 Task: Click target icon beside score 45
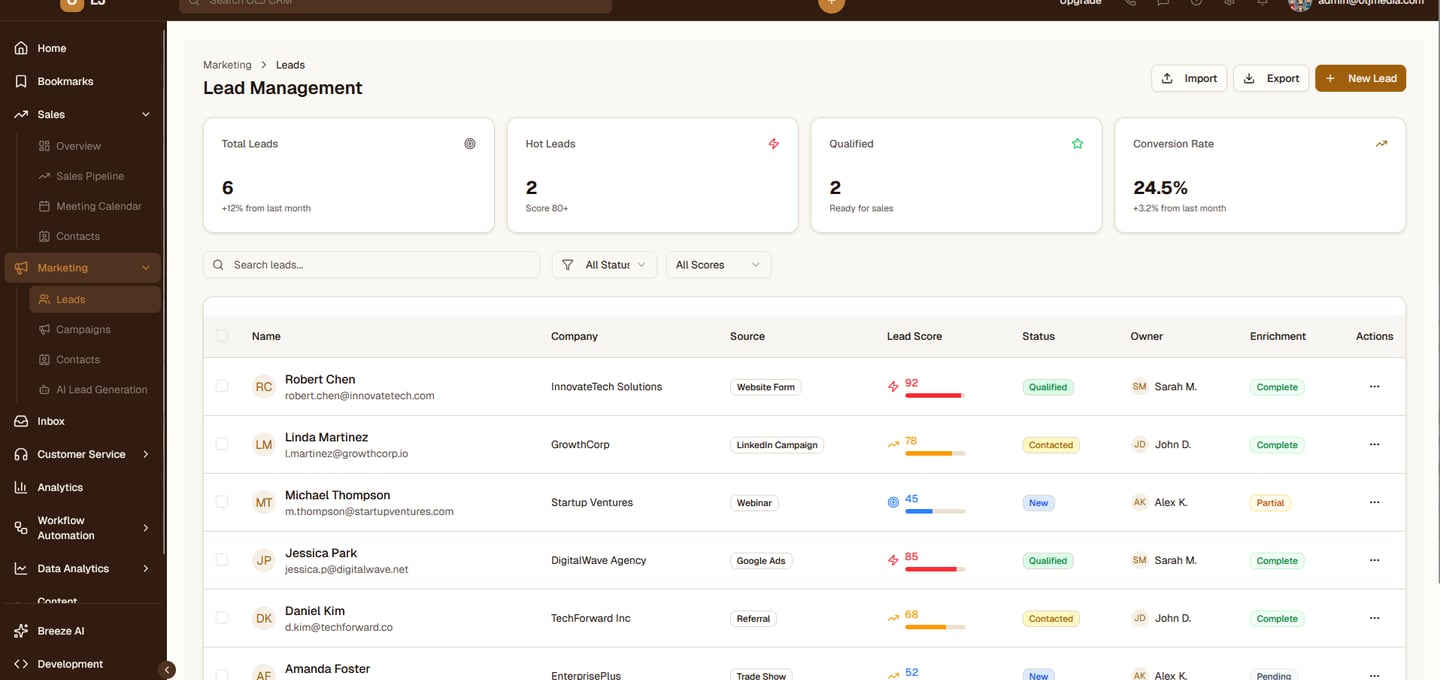coord(894,503)
